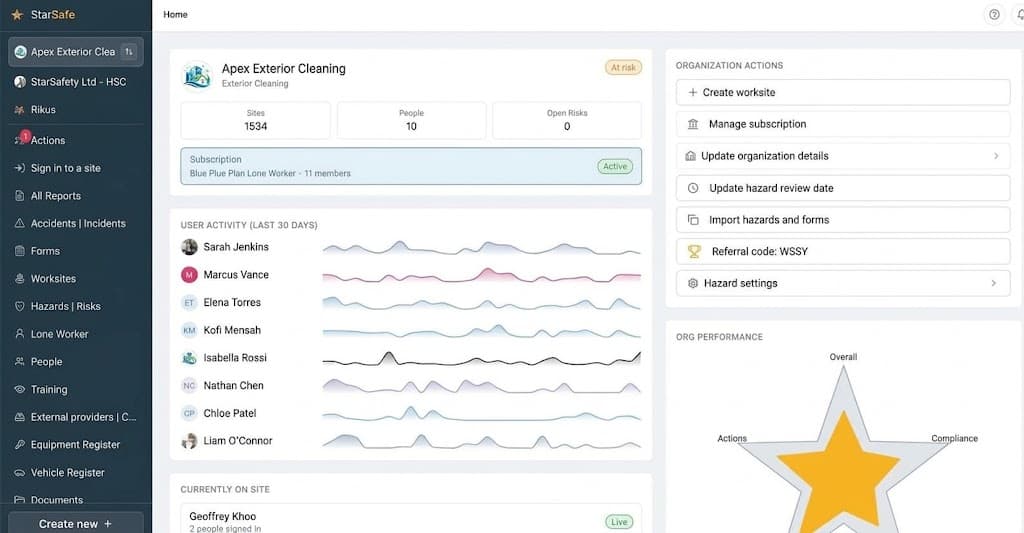1024x533 pixels.
Task: Open the help question mark icon
Action: (x=994, y=14)
